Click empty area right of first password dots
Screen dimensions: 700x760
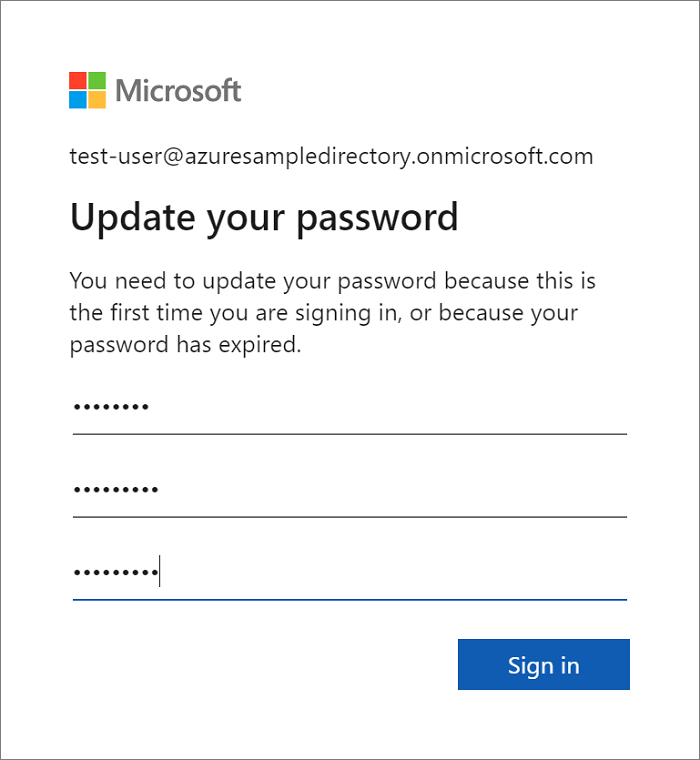(x=400, y=408)
